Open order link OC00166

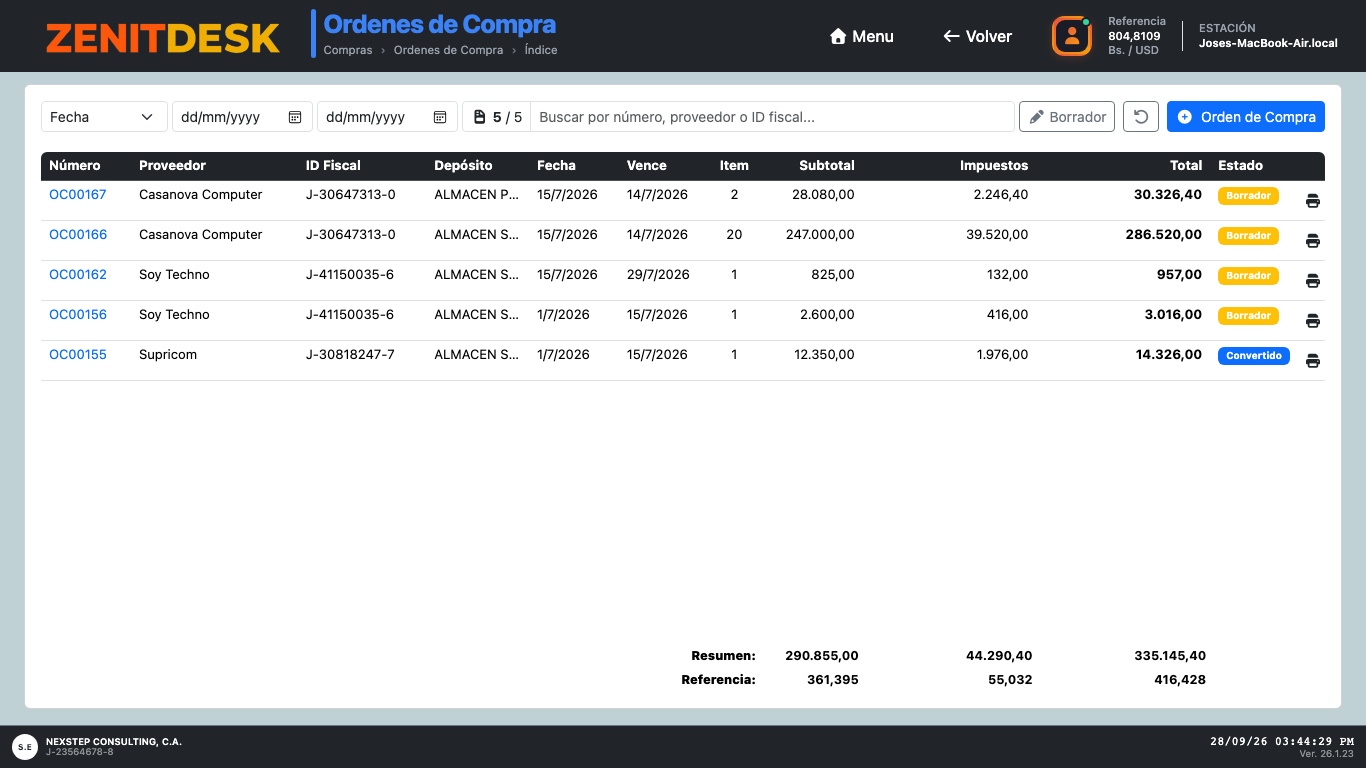click(78, 235)
